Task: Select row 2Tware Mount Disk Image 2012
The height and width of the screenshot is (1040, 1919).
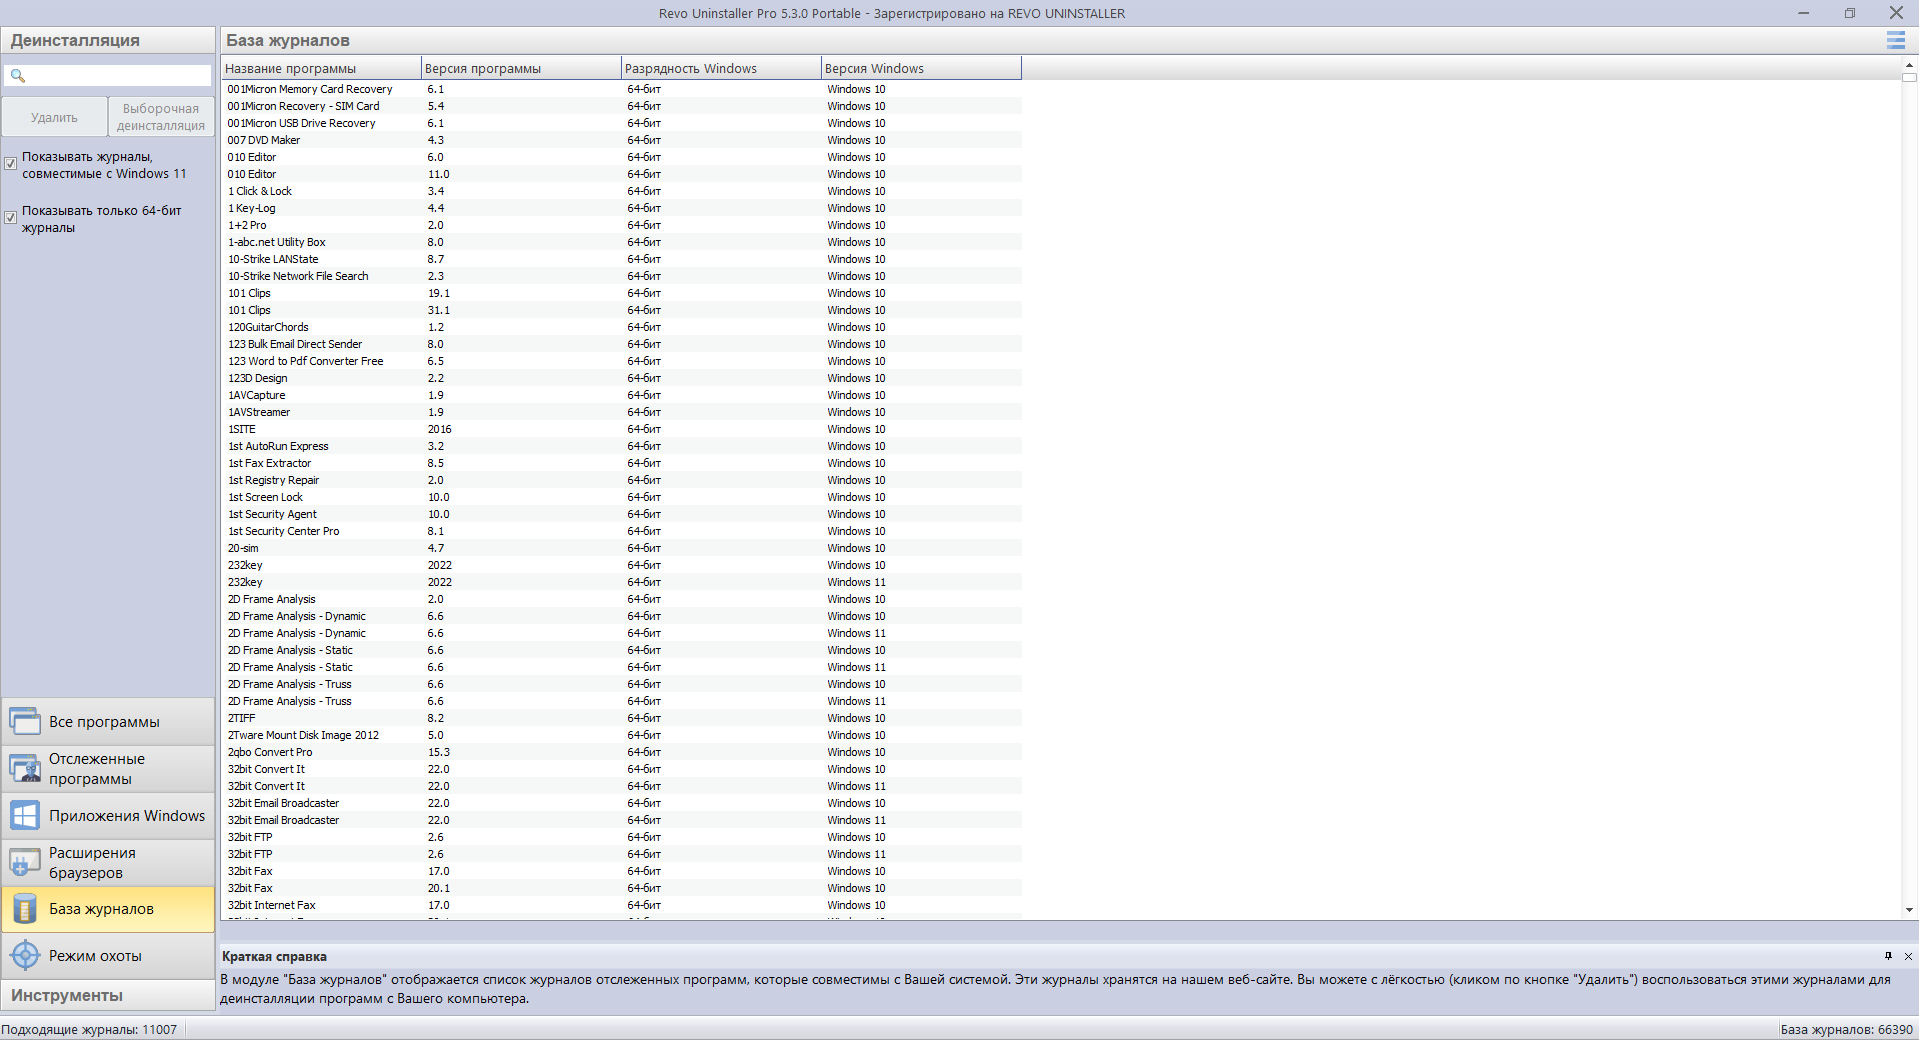Action: click(621, 735)
